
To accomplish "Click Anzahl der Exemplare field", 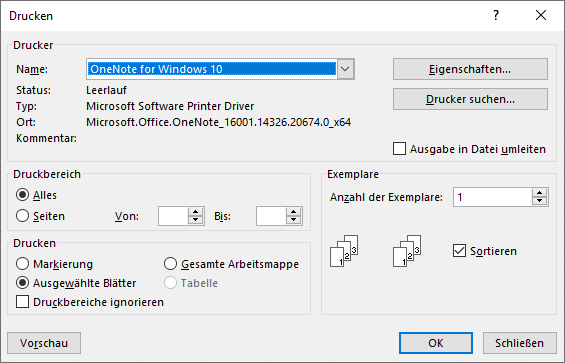I will 492,197.
